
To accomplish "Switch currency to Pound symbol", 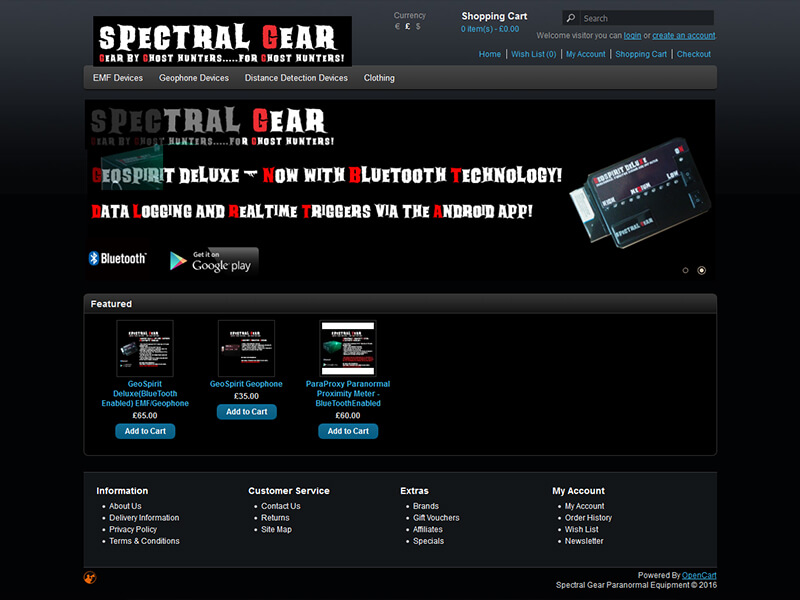I will point(408,27).
